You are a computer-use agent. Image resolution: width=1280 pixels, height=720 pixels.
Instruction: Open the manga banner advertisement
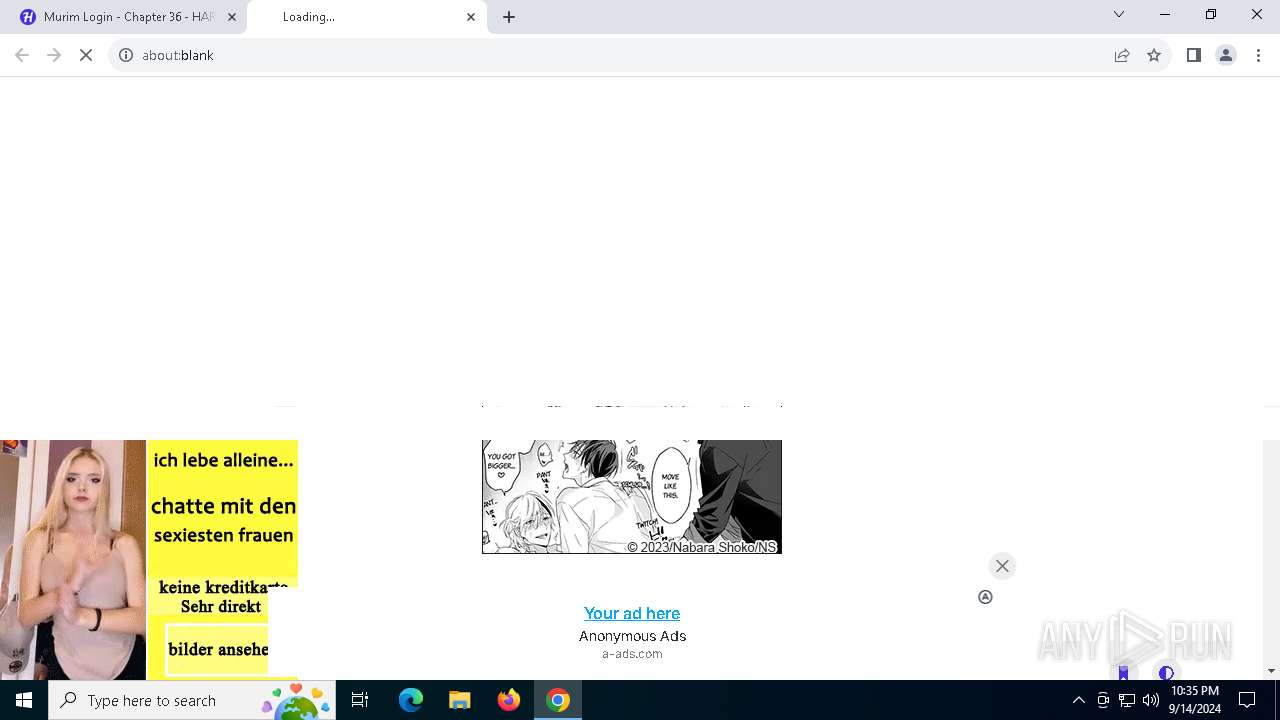pos(632,497)
